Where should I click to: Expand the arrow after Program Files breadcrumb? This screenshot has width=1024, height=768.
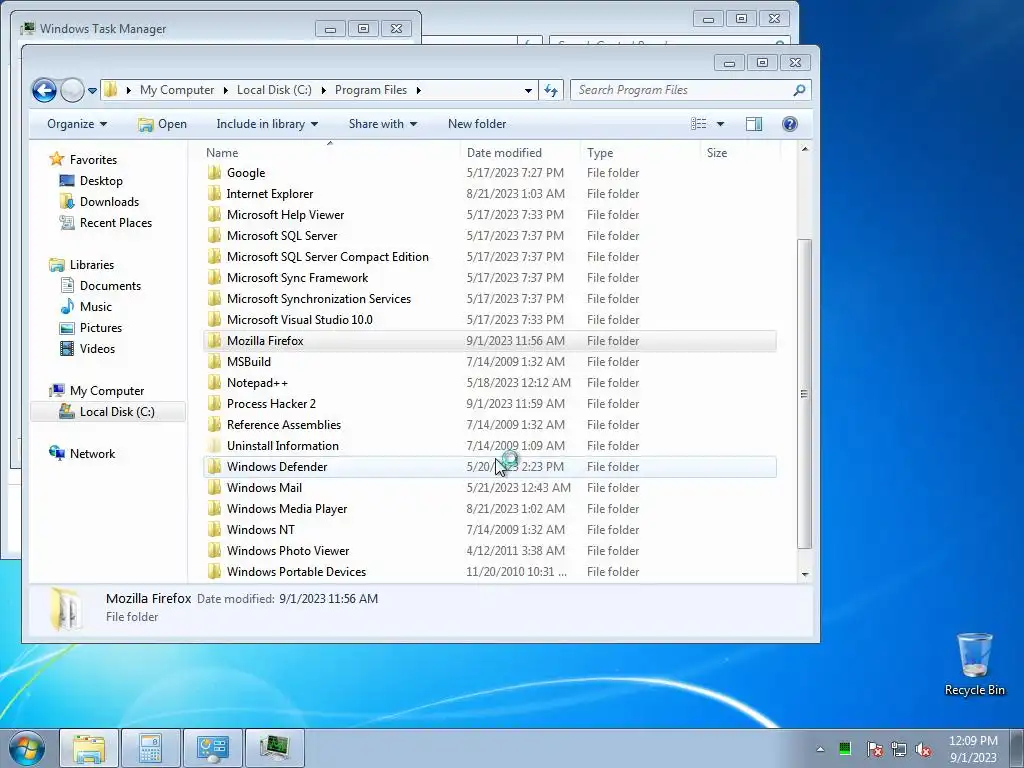coord(419,90)
